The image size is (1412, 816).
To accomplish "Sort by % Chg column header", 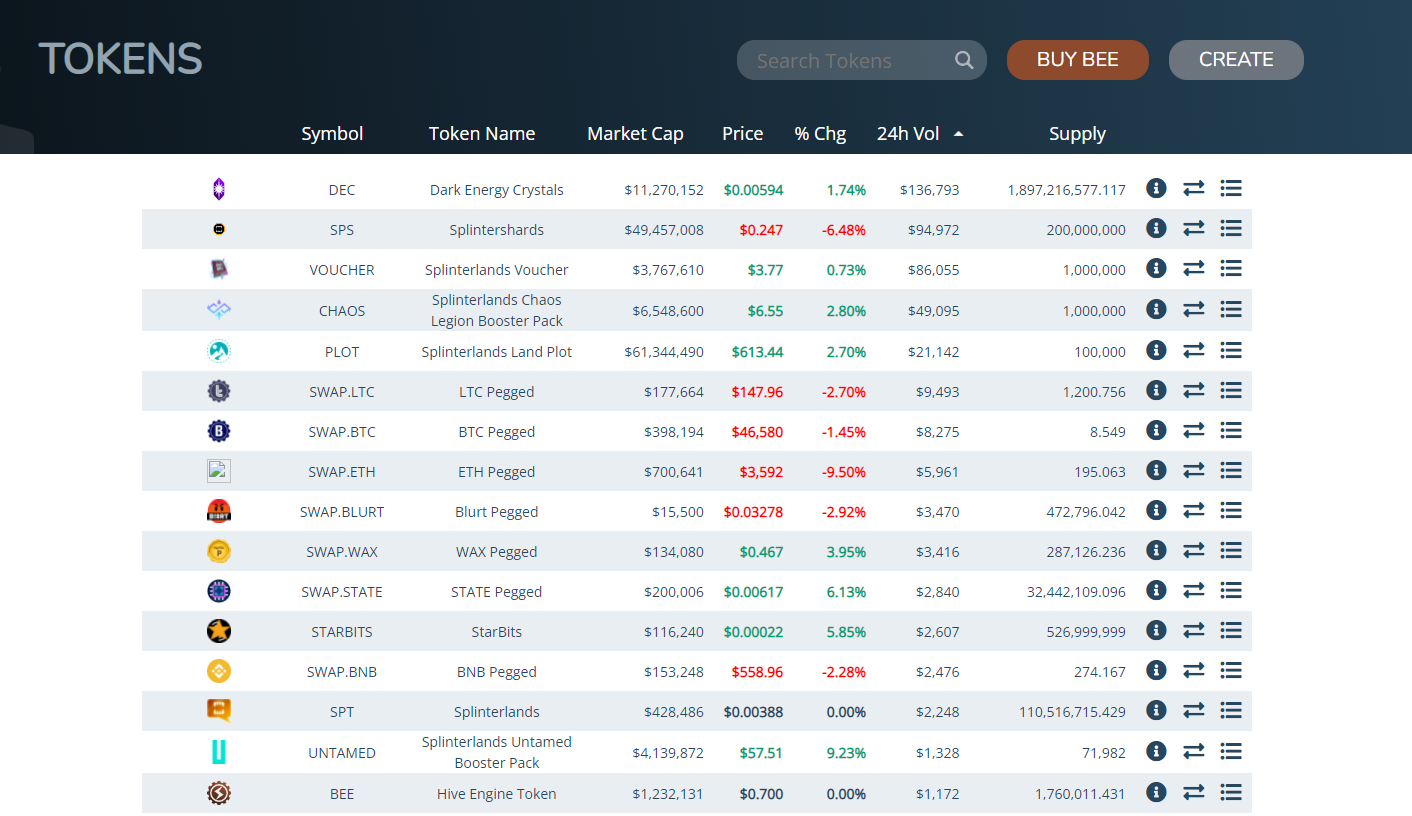I will point(820,134).
